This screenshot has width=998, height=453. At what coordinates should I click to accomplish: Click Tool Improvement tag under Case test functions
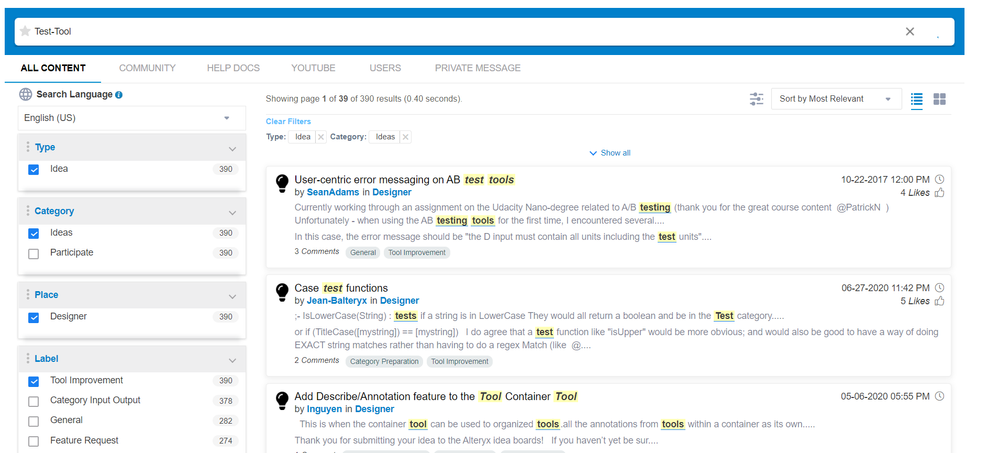pos(460,361)
